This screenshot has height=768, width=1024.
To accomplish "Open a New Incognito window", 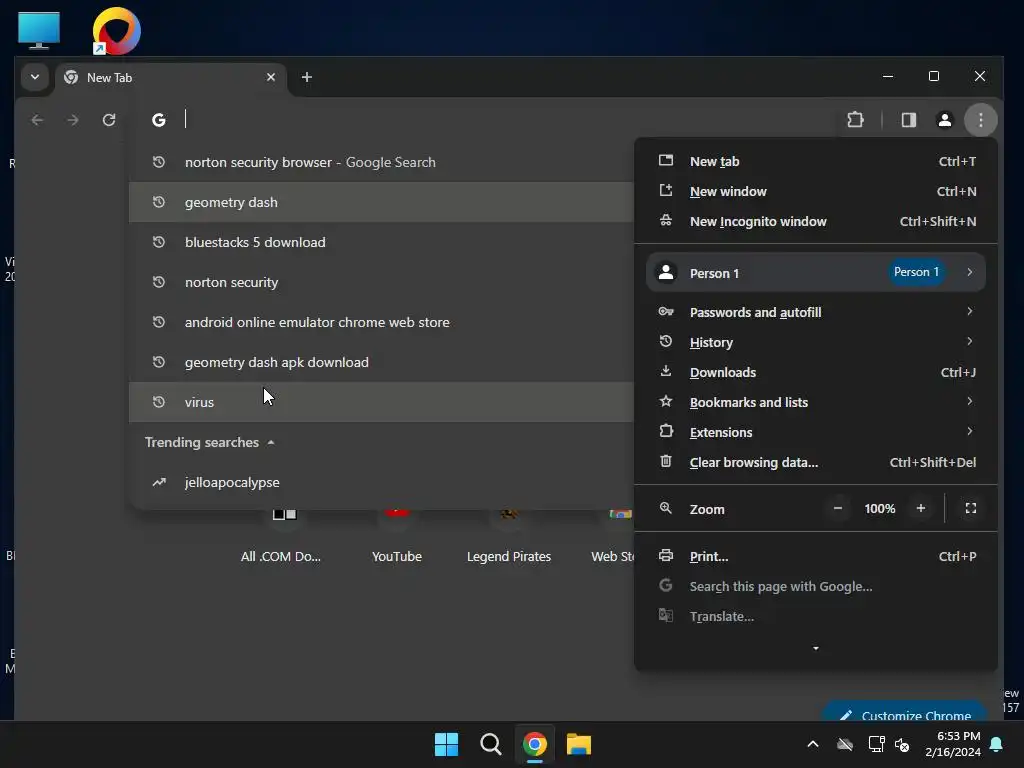I will pyautogui.click(x=816, y=221).
